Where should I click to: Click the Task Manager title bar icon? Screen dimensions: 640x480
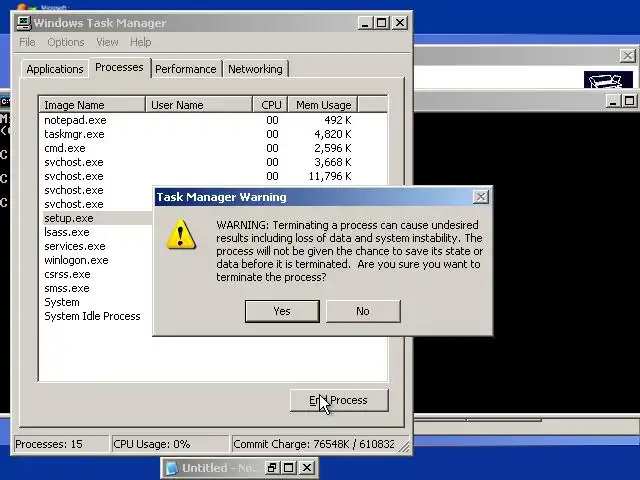[23, 23]
